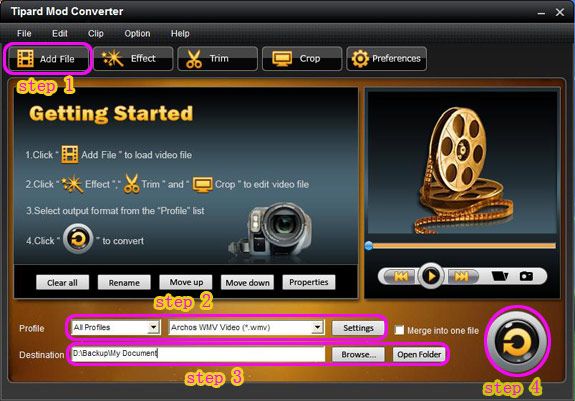Click the Clear all button
This screenshot has width=575, height=401.
(x=62, y=282)
